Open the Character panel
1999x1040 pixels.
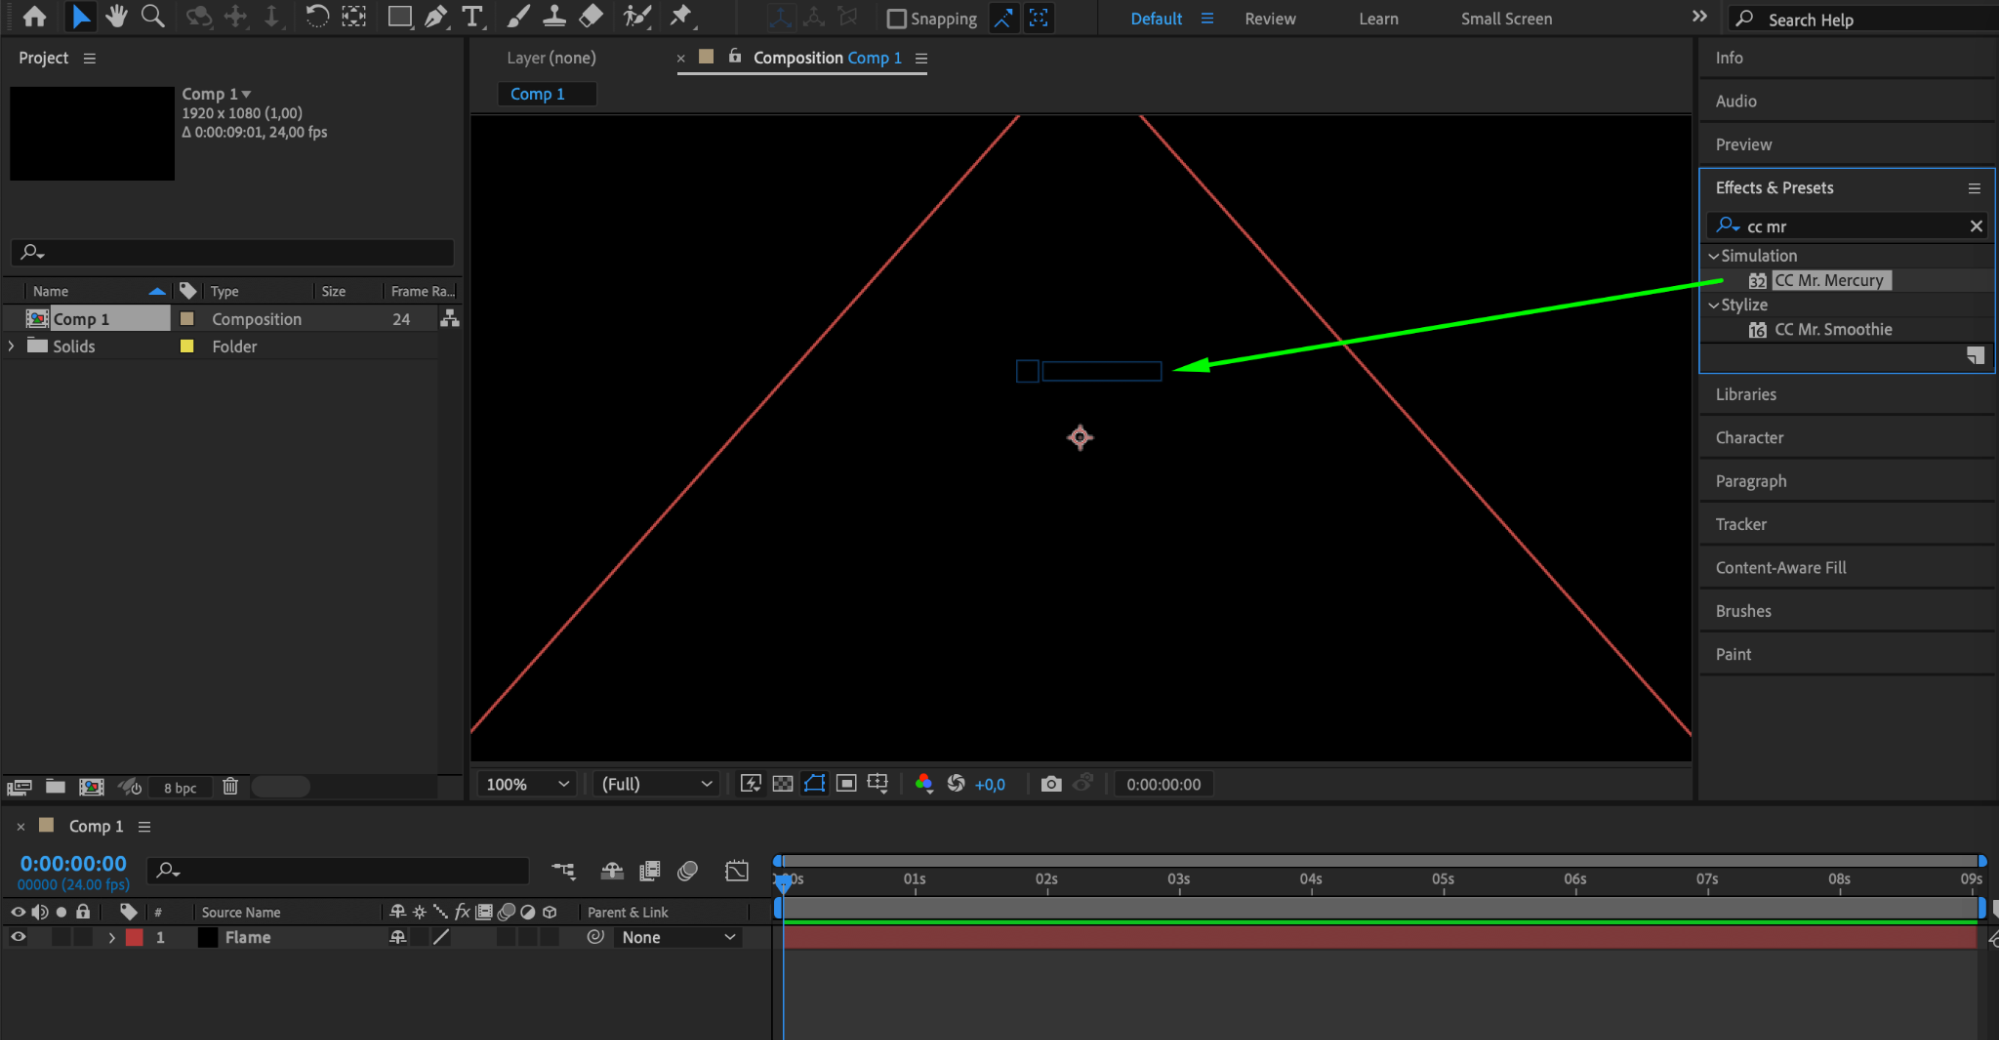coord(1749,438)
